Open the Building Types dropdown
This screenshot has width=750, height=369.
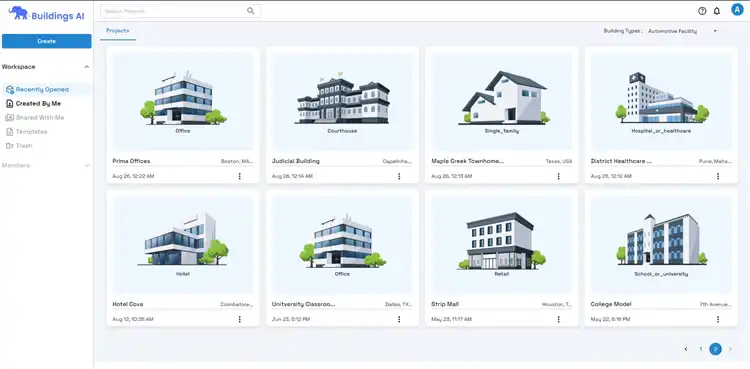[683, 31]
